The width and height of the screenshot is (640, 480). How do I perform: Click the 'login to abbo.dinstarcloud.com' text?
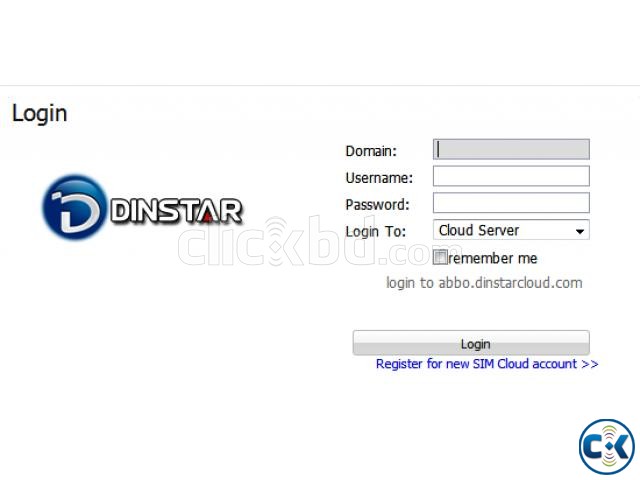click(484, 283)
